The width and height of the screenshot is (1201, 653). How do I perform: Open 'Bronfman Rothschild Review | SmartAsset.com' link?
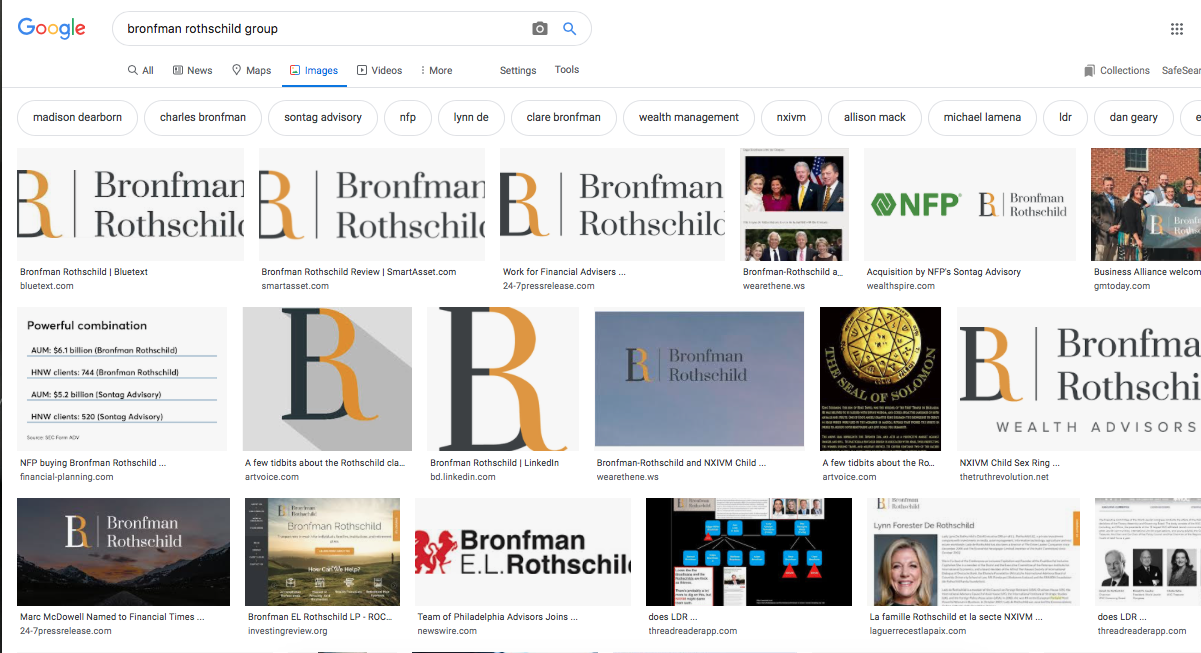pyautogui.click(x=359, y=272)
